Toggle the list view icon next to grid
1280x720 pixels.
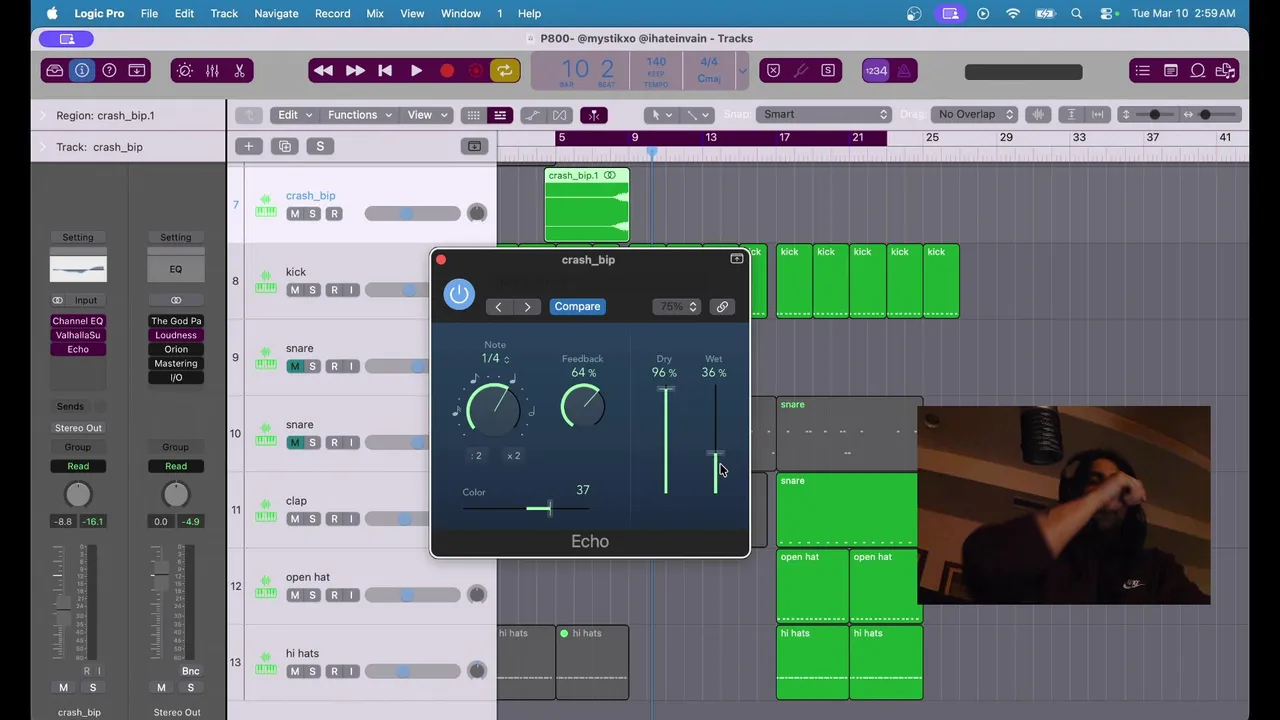pyautogui.click(x=500, y=115)
